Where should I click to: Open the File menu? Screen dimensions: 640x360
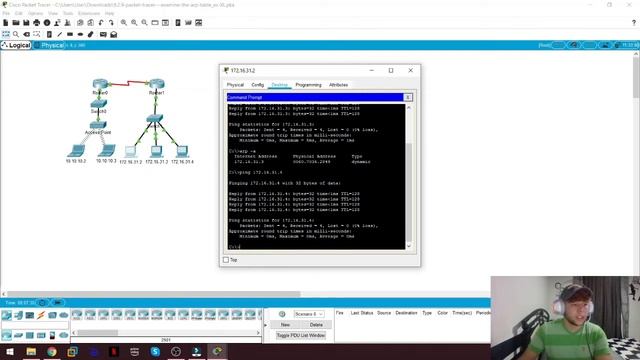[6, 13]
